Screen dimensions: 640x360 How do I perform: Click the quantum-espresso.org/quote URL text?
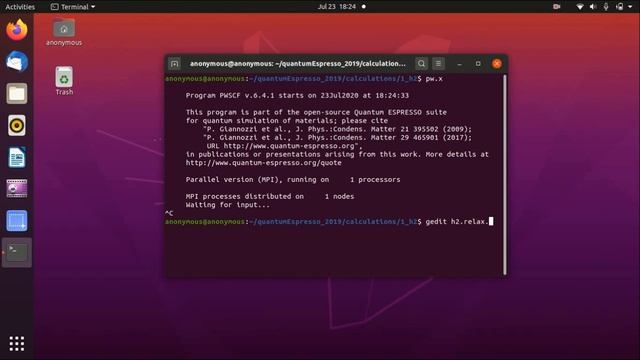coord(264,163)
